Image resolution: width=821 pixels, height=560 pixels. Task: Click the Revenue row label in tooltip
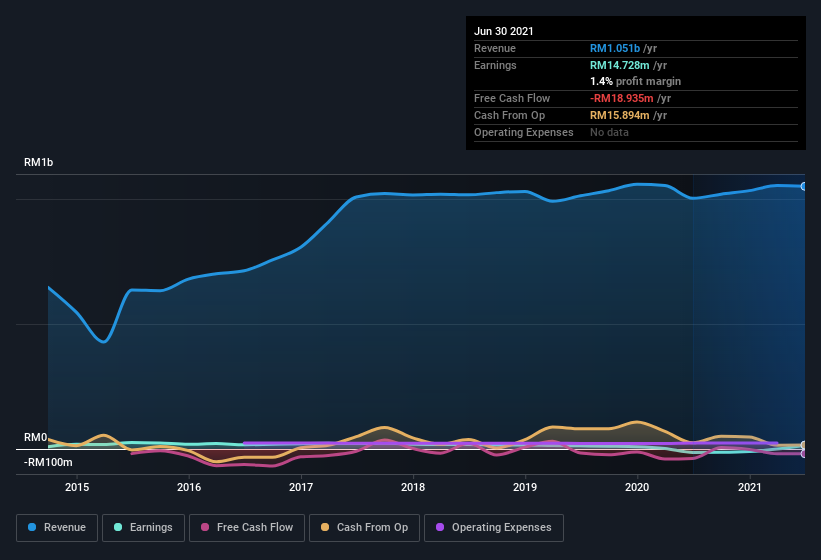[x=495, y=48]
